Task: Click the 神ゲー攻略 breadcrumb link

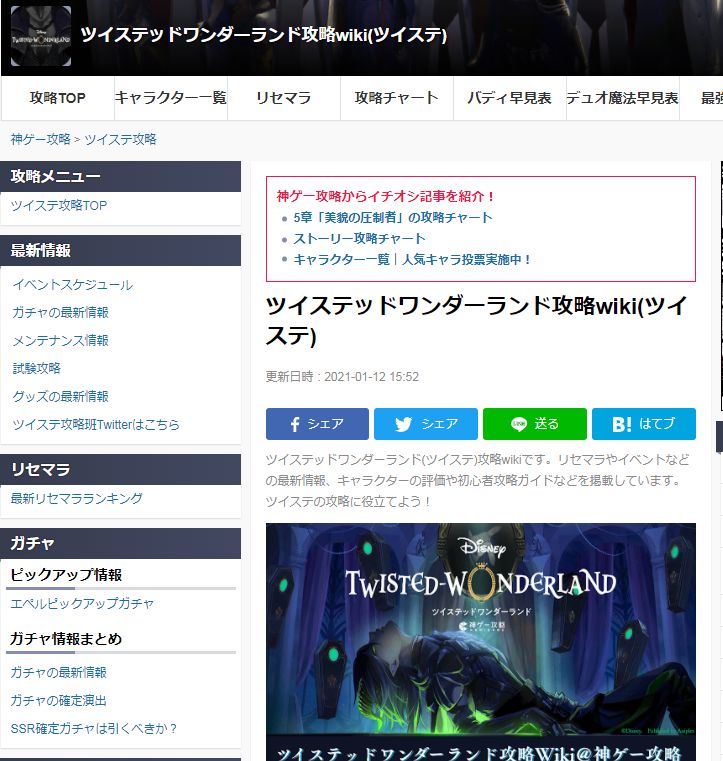Action: point(41,139)
